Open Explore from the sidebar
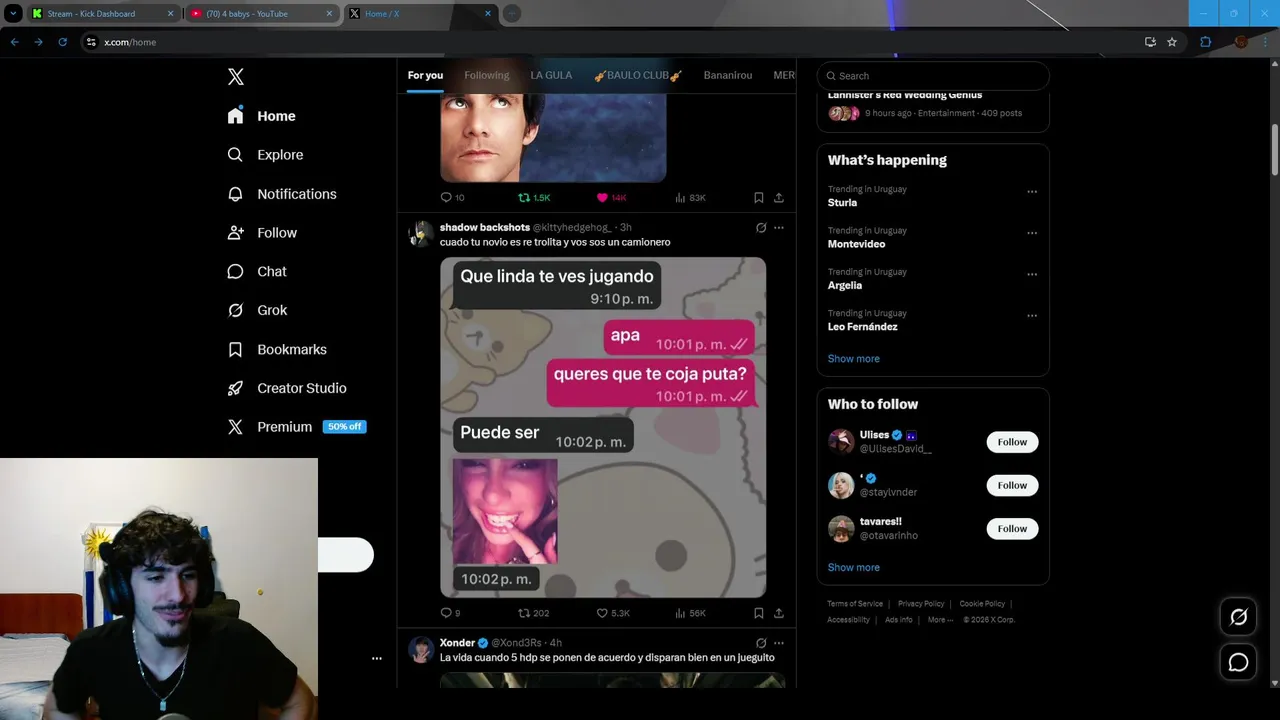 pos(265,155)
